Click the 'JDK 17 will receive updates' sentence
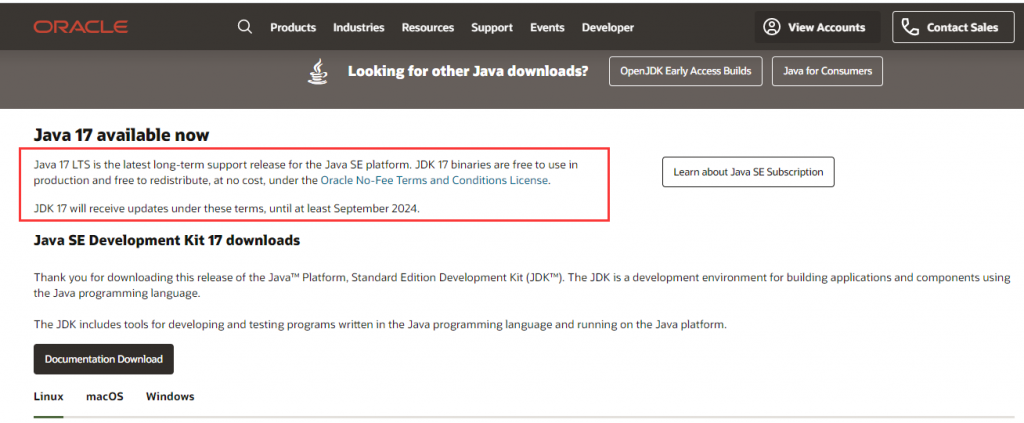Screen dimensions: 1024x423 pyautogui.click(x=226, y=210)
